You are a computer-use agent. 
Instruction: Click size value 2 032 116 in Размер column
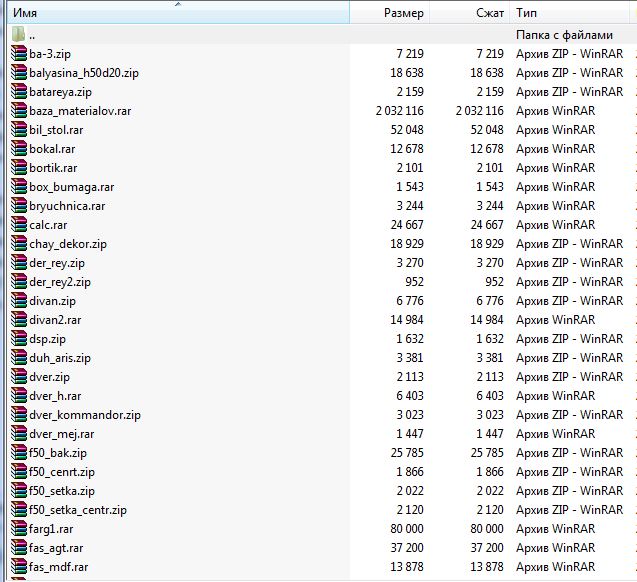(x=399, y=110)
